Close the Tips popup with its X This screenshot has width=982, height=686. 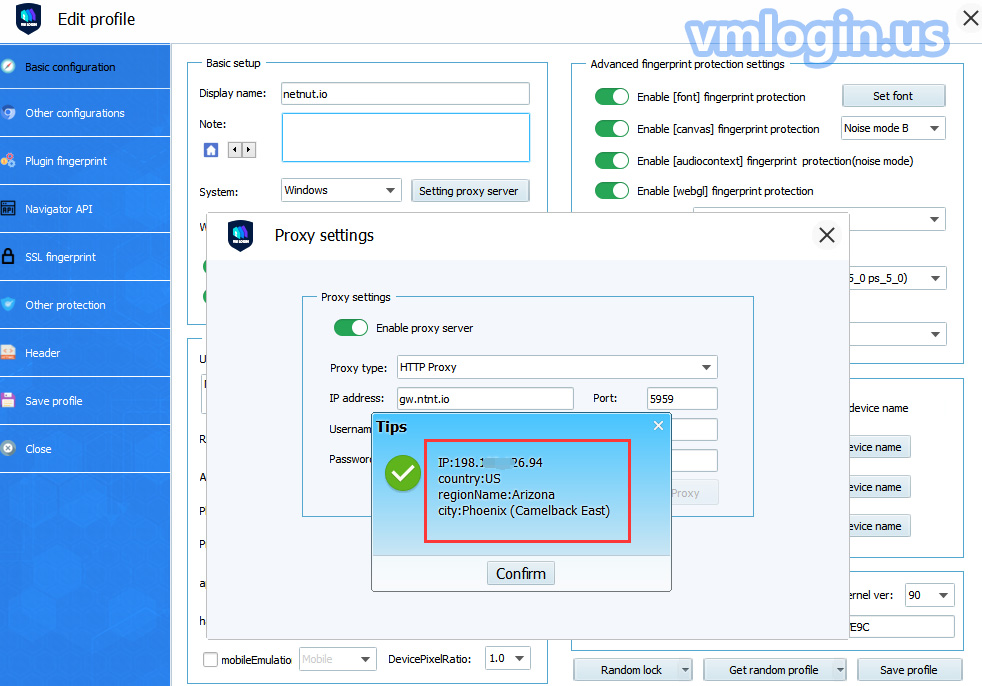pos(658,426)
